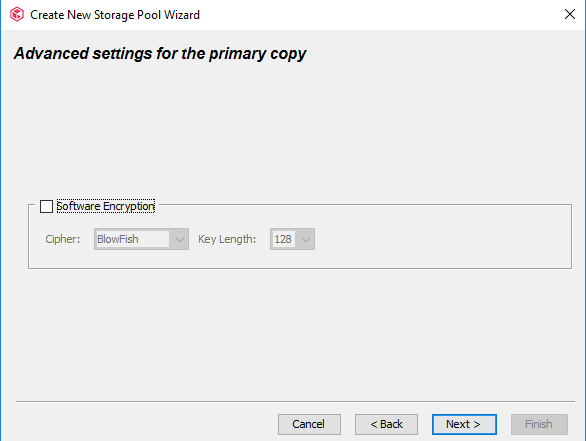Click the wizard title bar text
Screen dimensions: 586x441
[115, 15]
